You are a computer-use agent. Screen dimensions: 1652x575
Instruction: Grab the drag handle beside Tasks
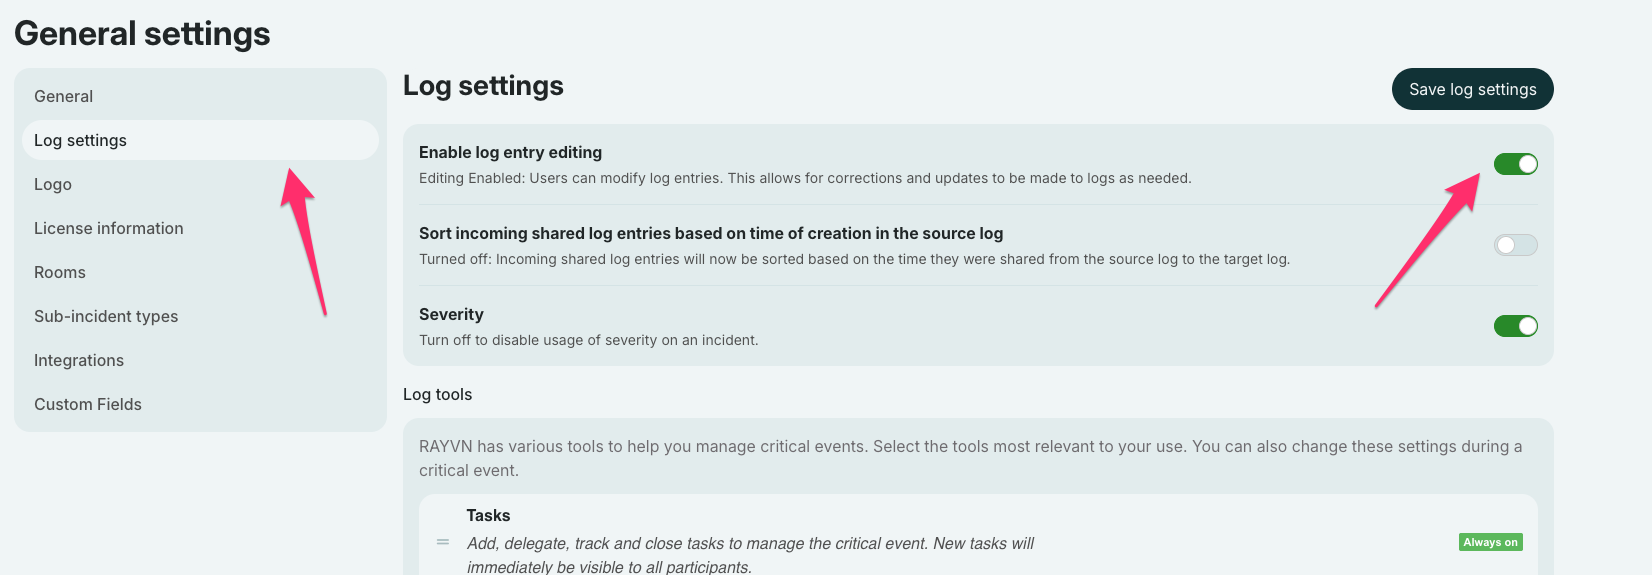pos(443,542)
